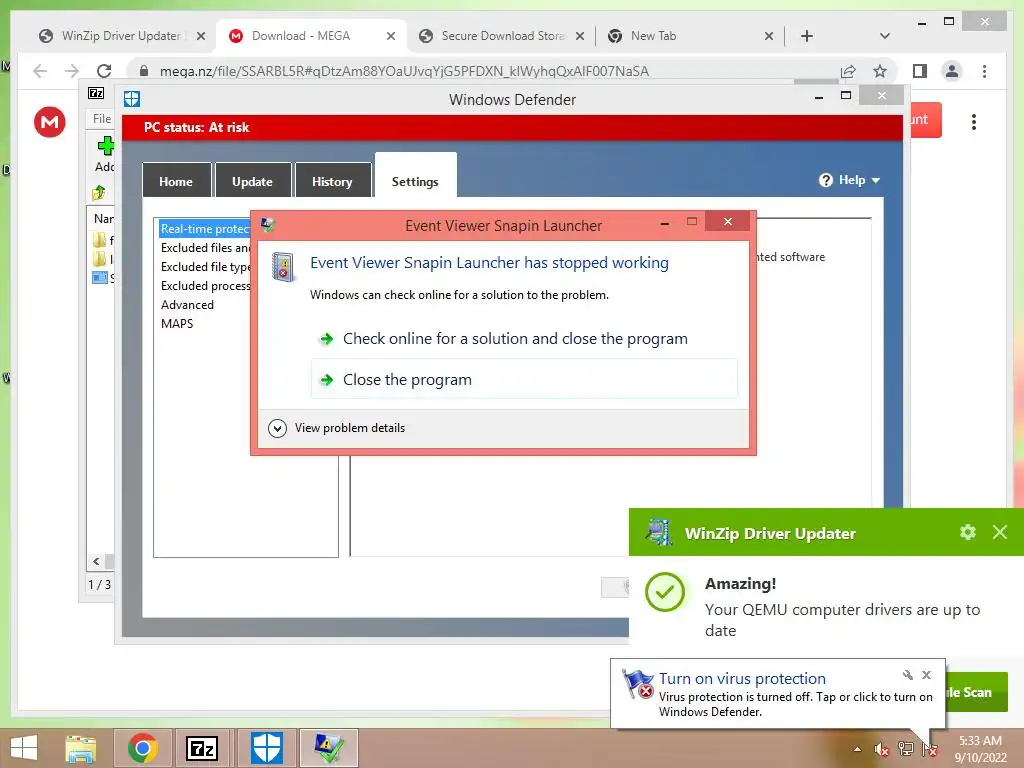Select the MAPS setting
Image resolution: width=1024 pixels, height=768 pixels.
click(177, 323)
